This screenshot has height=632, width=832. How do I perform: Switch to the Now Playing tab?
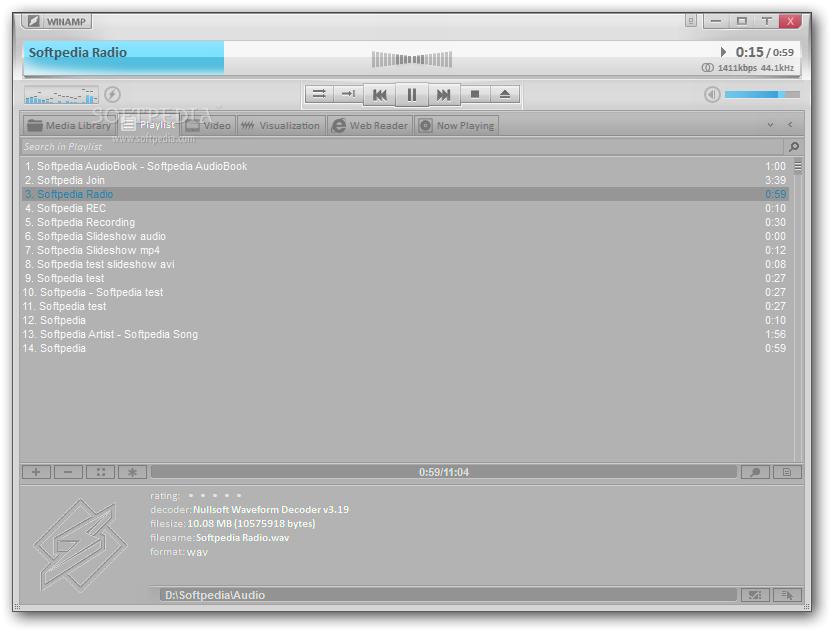pos(456,126)
